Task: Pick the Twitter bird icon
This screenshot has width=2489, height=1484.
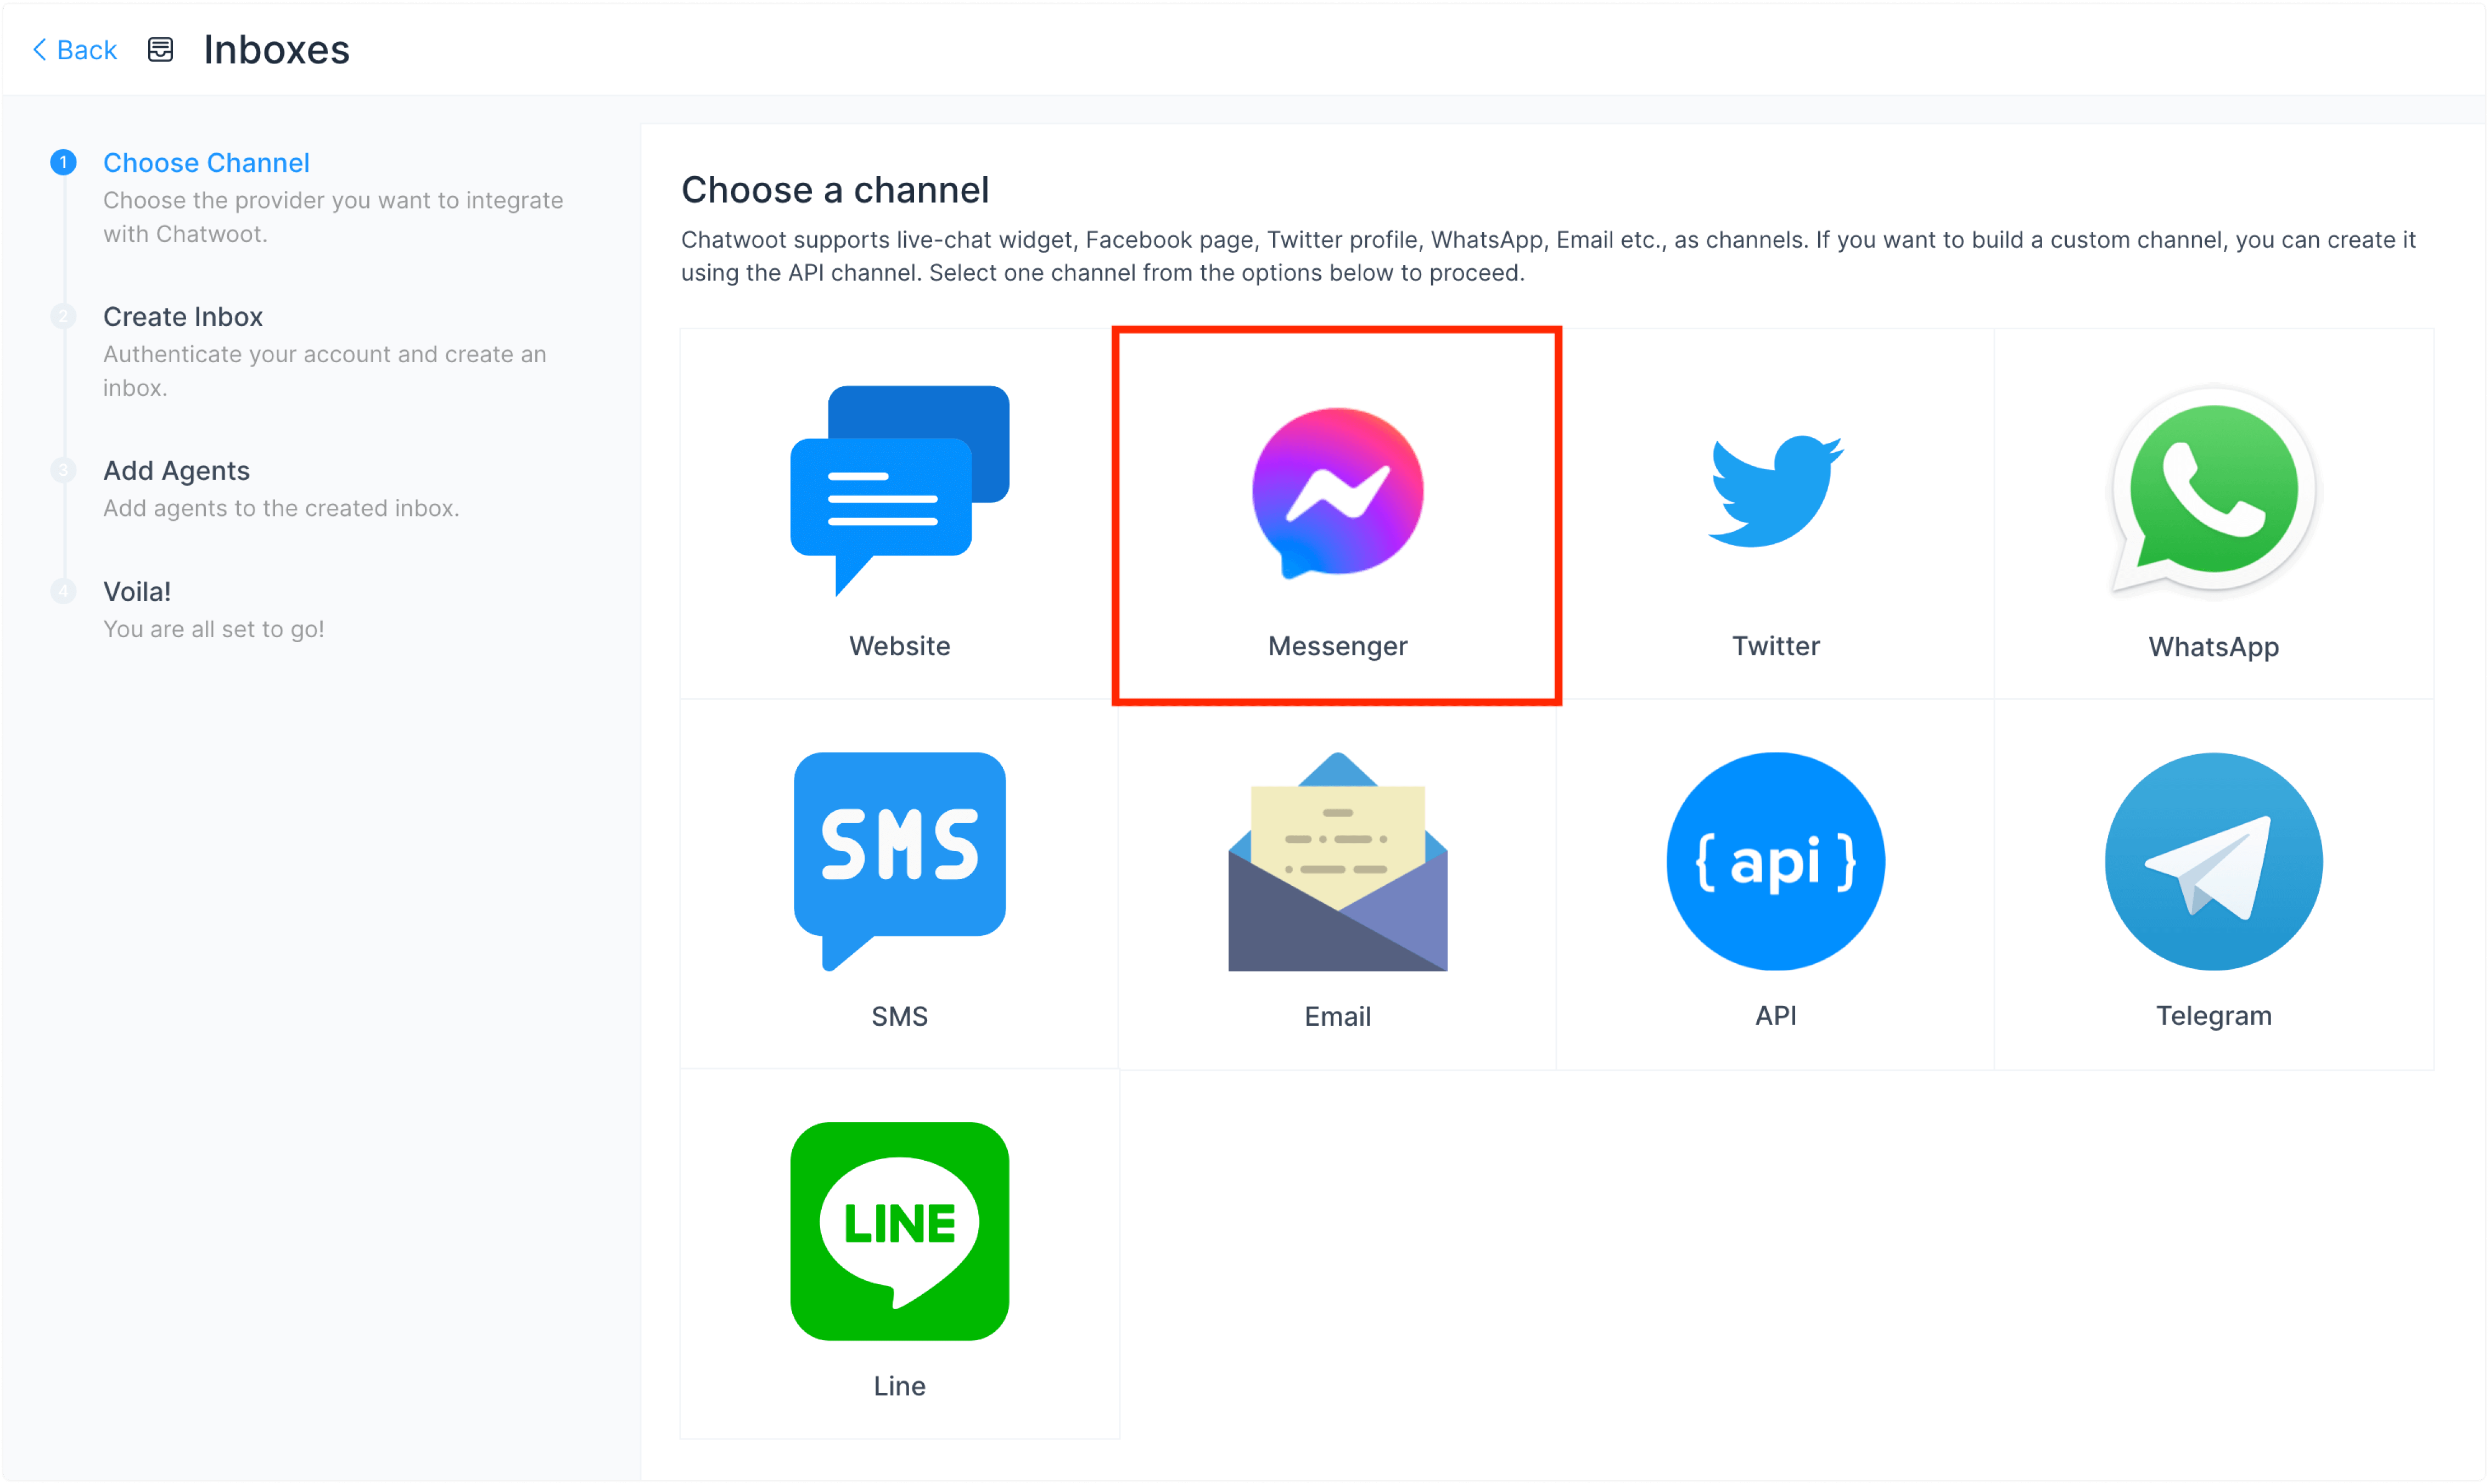Action: 1775,491
